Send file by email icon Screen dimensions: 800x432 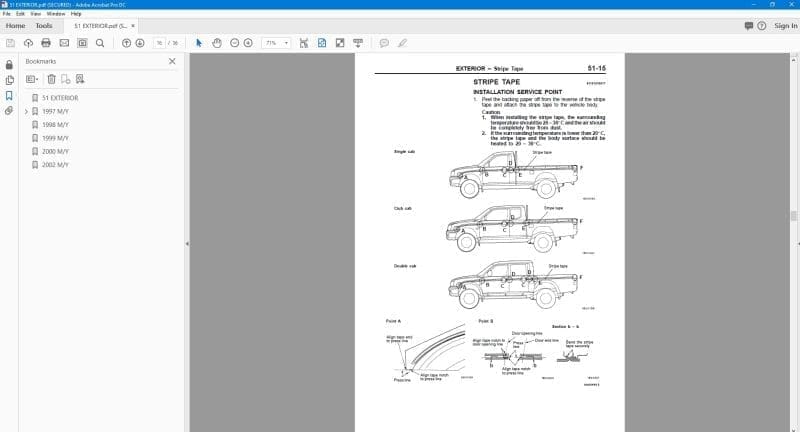click(64, 43)
